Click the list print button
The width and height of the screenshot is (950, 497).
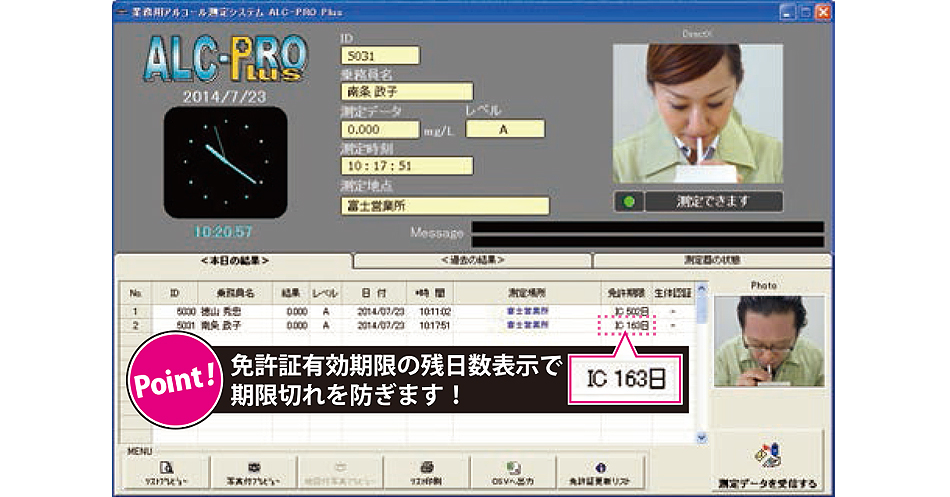(x=427, y=473)
